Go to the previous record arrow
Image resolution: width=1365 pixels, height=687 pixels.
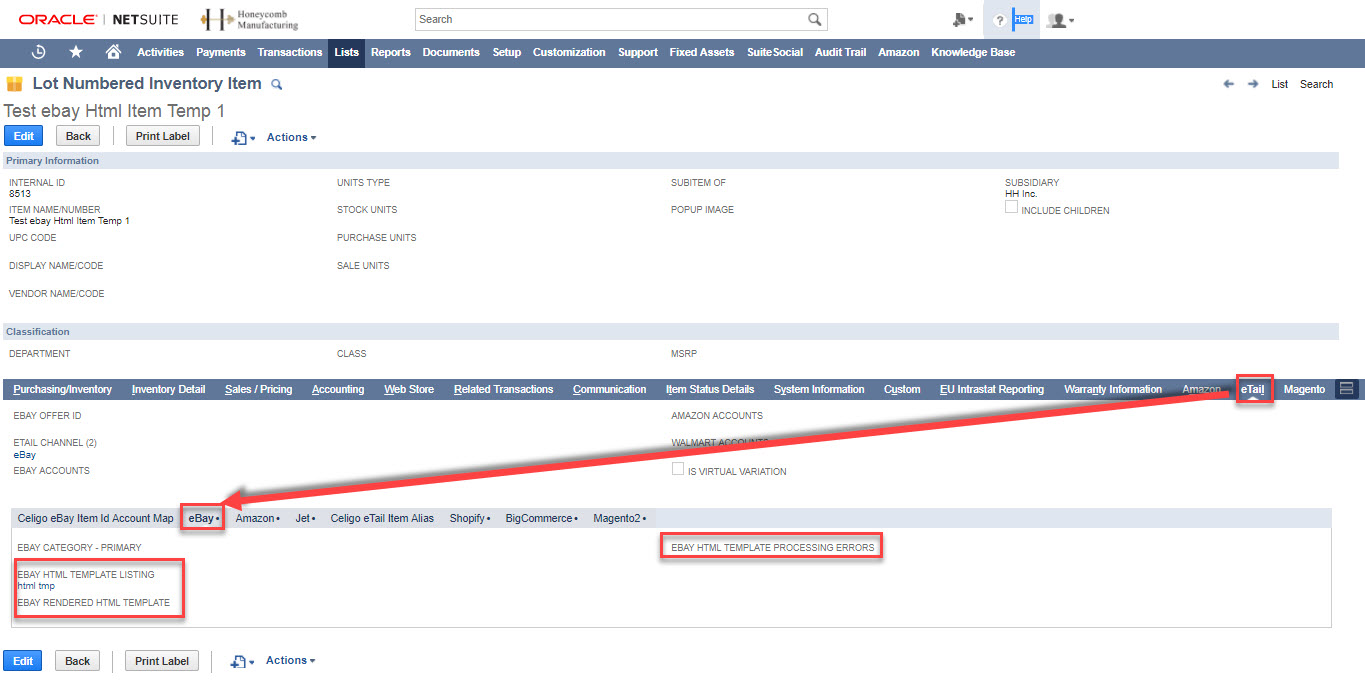coord(1229,84)
